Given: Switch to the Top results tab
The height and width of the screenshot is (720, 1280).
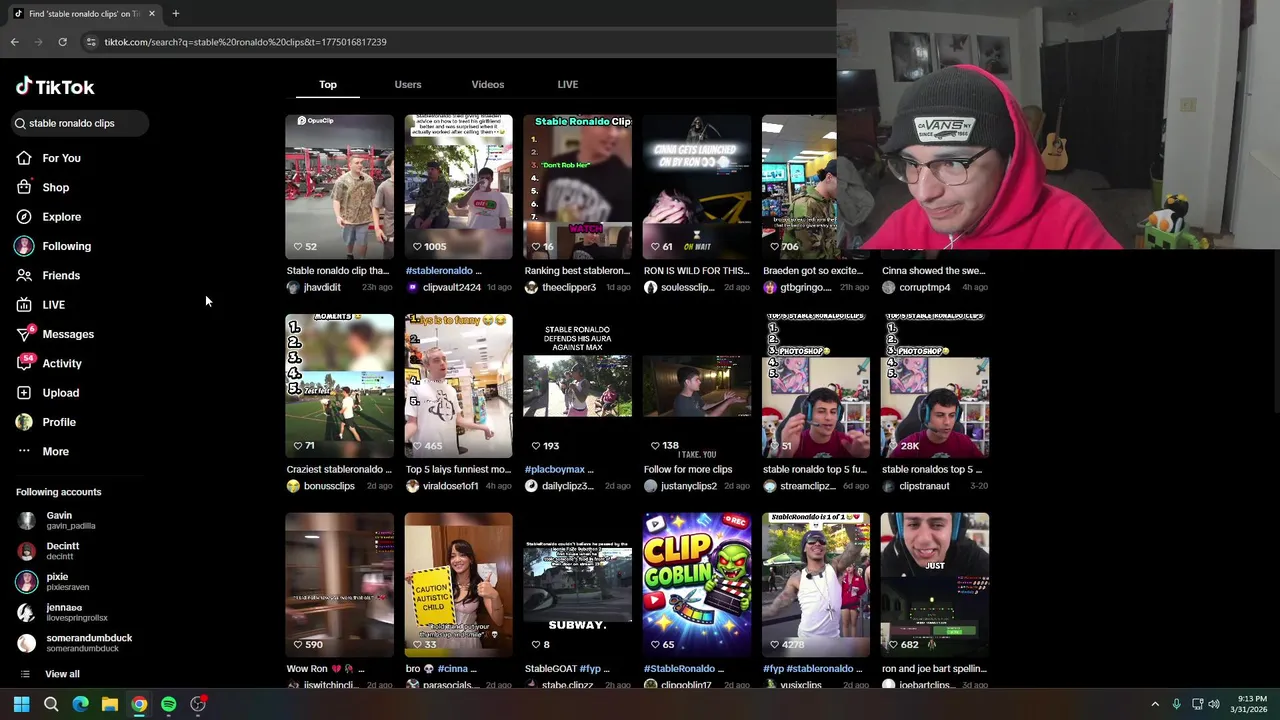Looking at the screenshot, I should [328, 84].
